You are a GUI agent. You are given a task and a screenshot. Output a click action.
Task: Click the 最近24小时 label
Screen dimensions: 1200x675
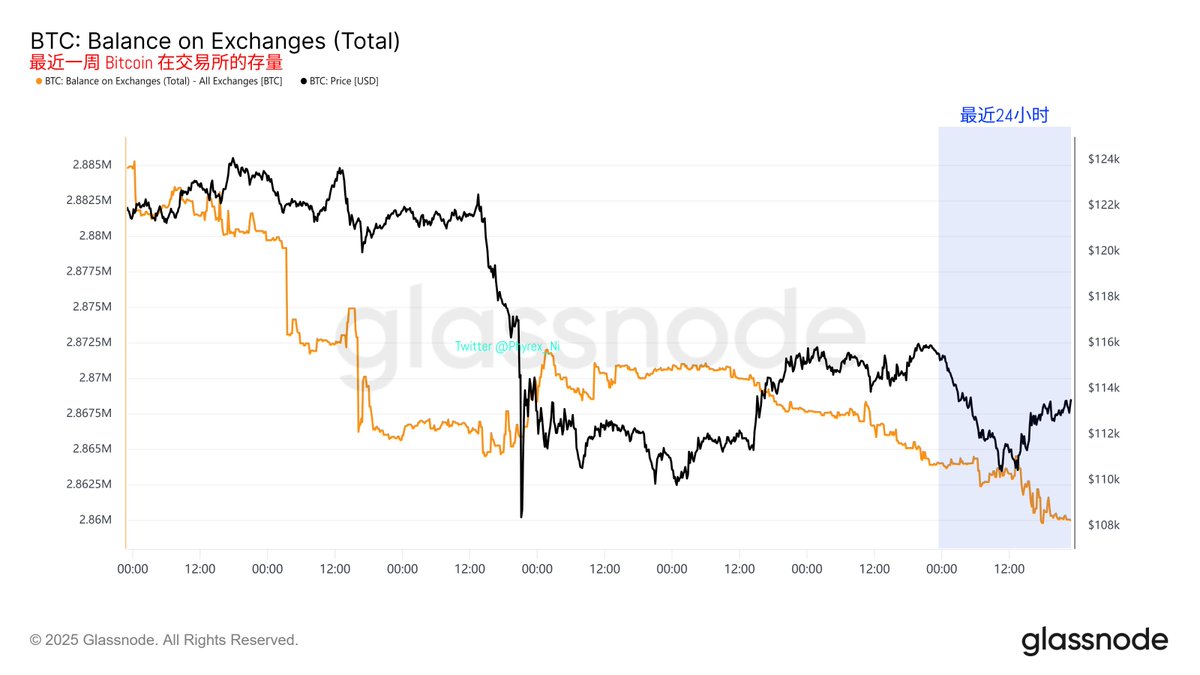coord(1004,115)
